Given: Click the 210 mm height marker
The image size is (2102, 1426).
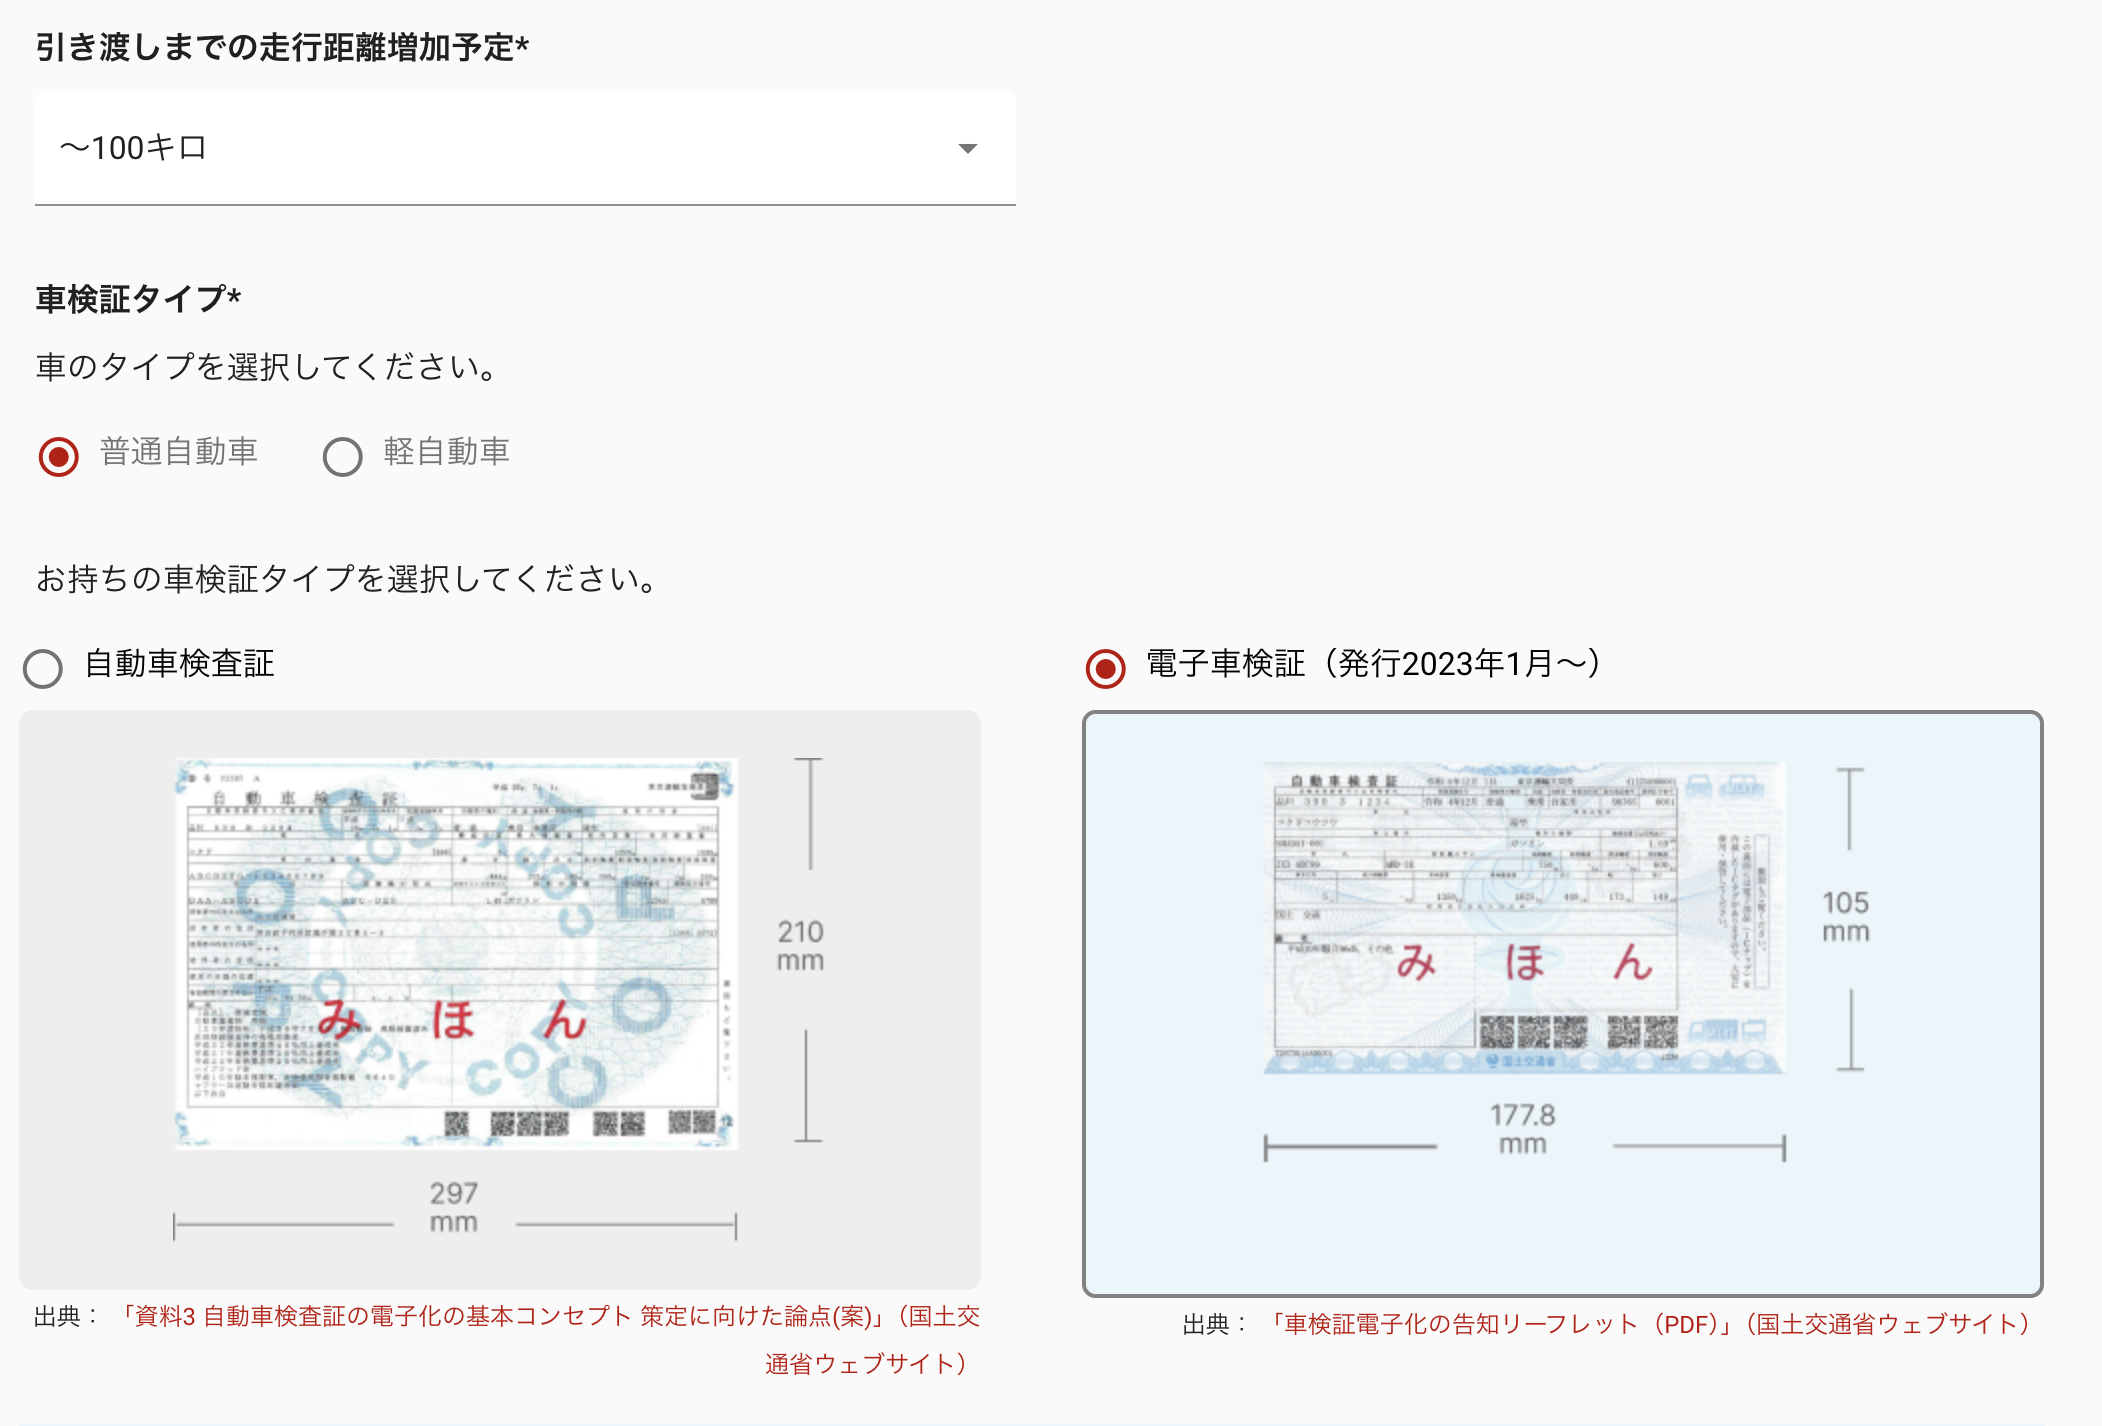Looking at the screenshot, I should coord(801,946).
